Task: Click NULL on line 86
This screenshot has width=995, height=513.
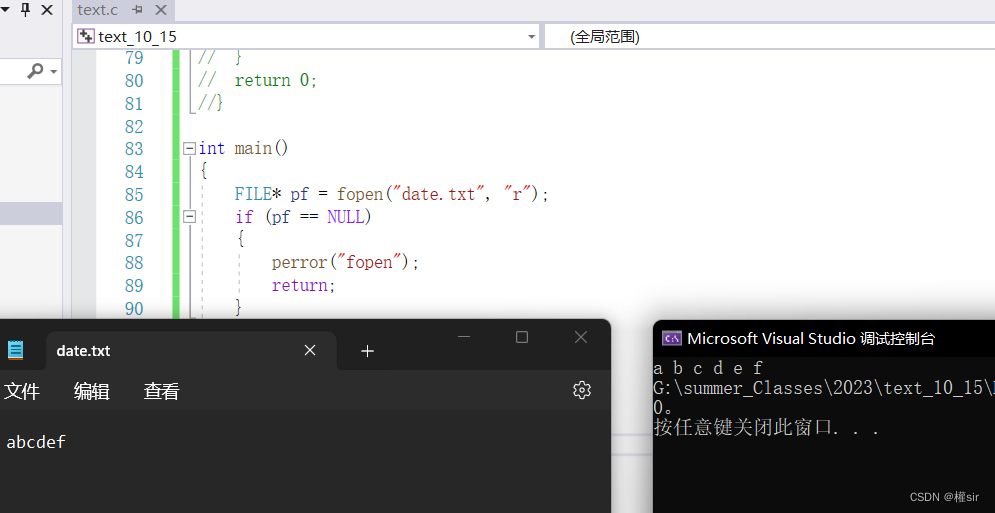Action: tap(346, 217)
